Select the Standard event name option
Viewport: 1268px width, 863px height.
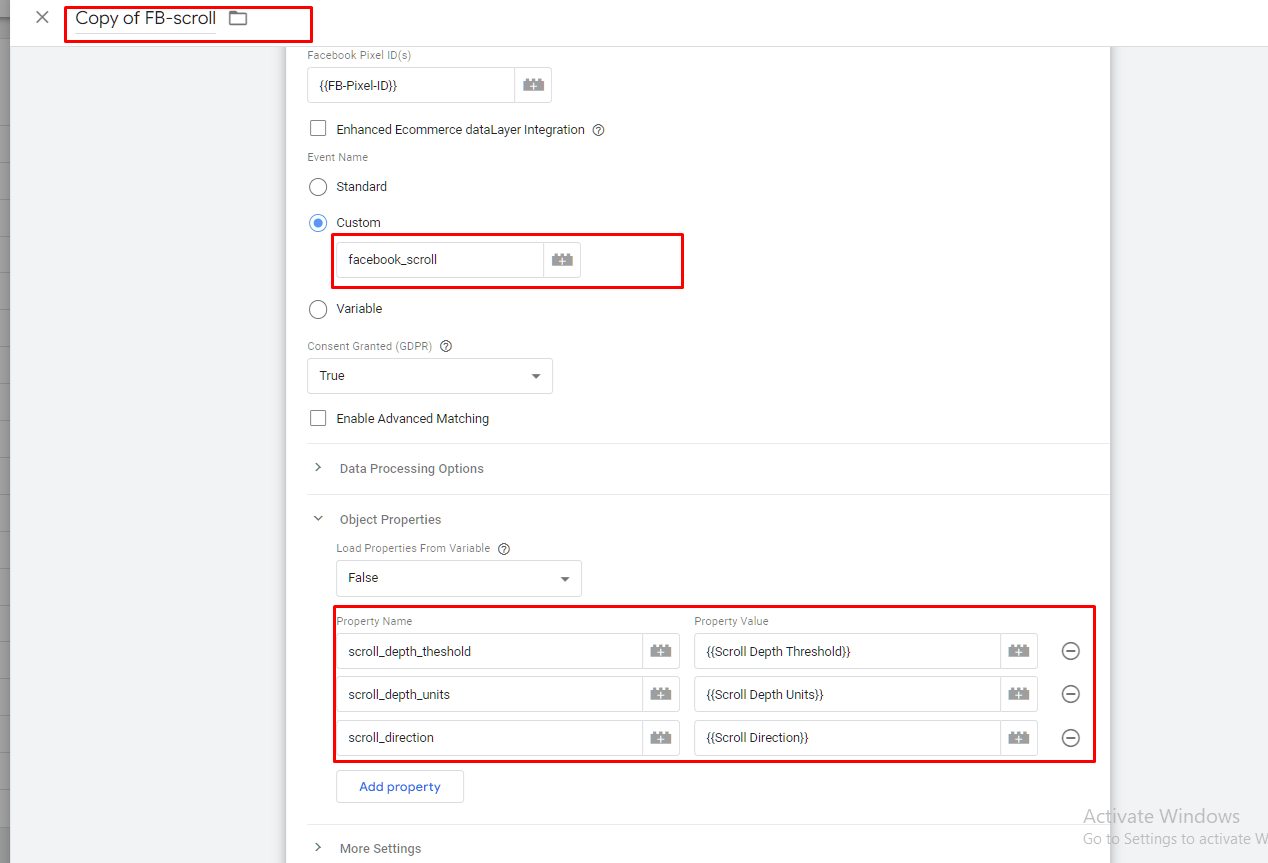[x=318, y=187]
